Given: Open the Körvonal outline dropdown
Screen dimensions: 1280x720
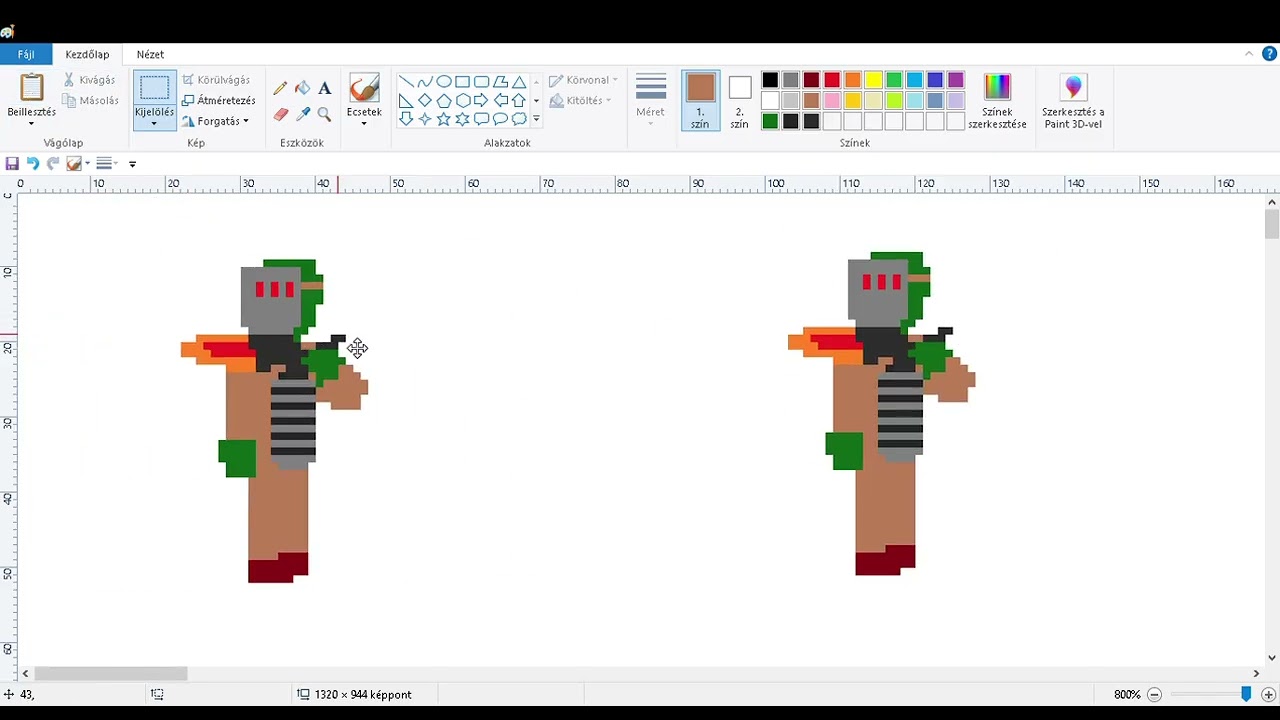Looking at the screenshot, I should tap(583, 80).
